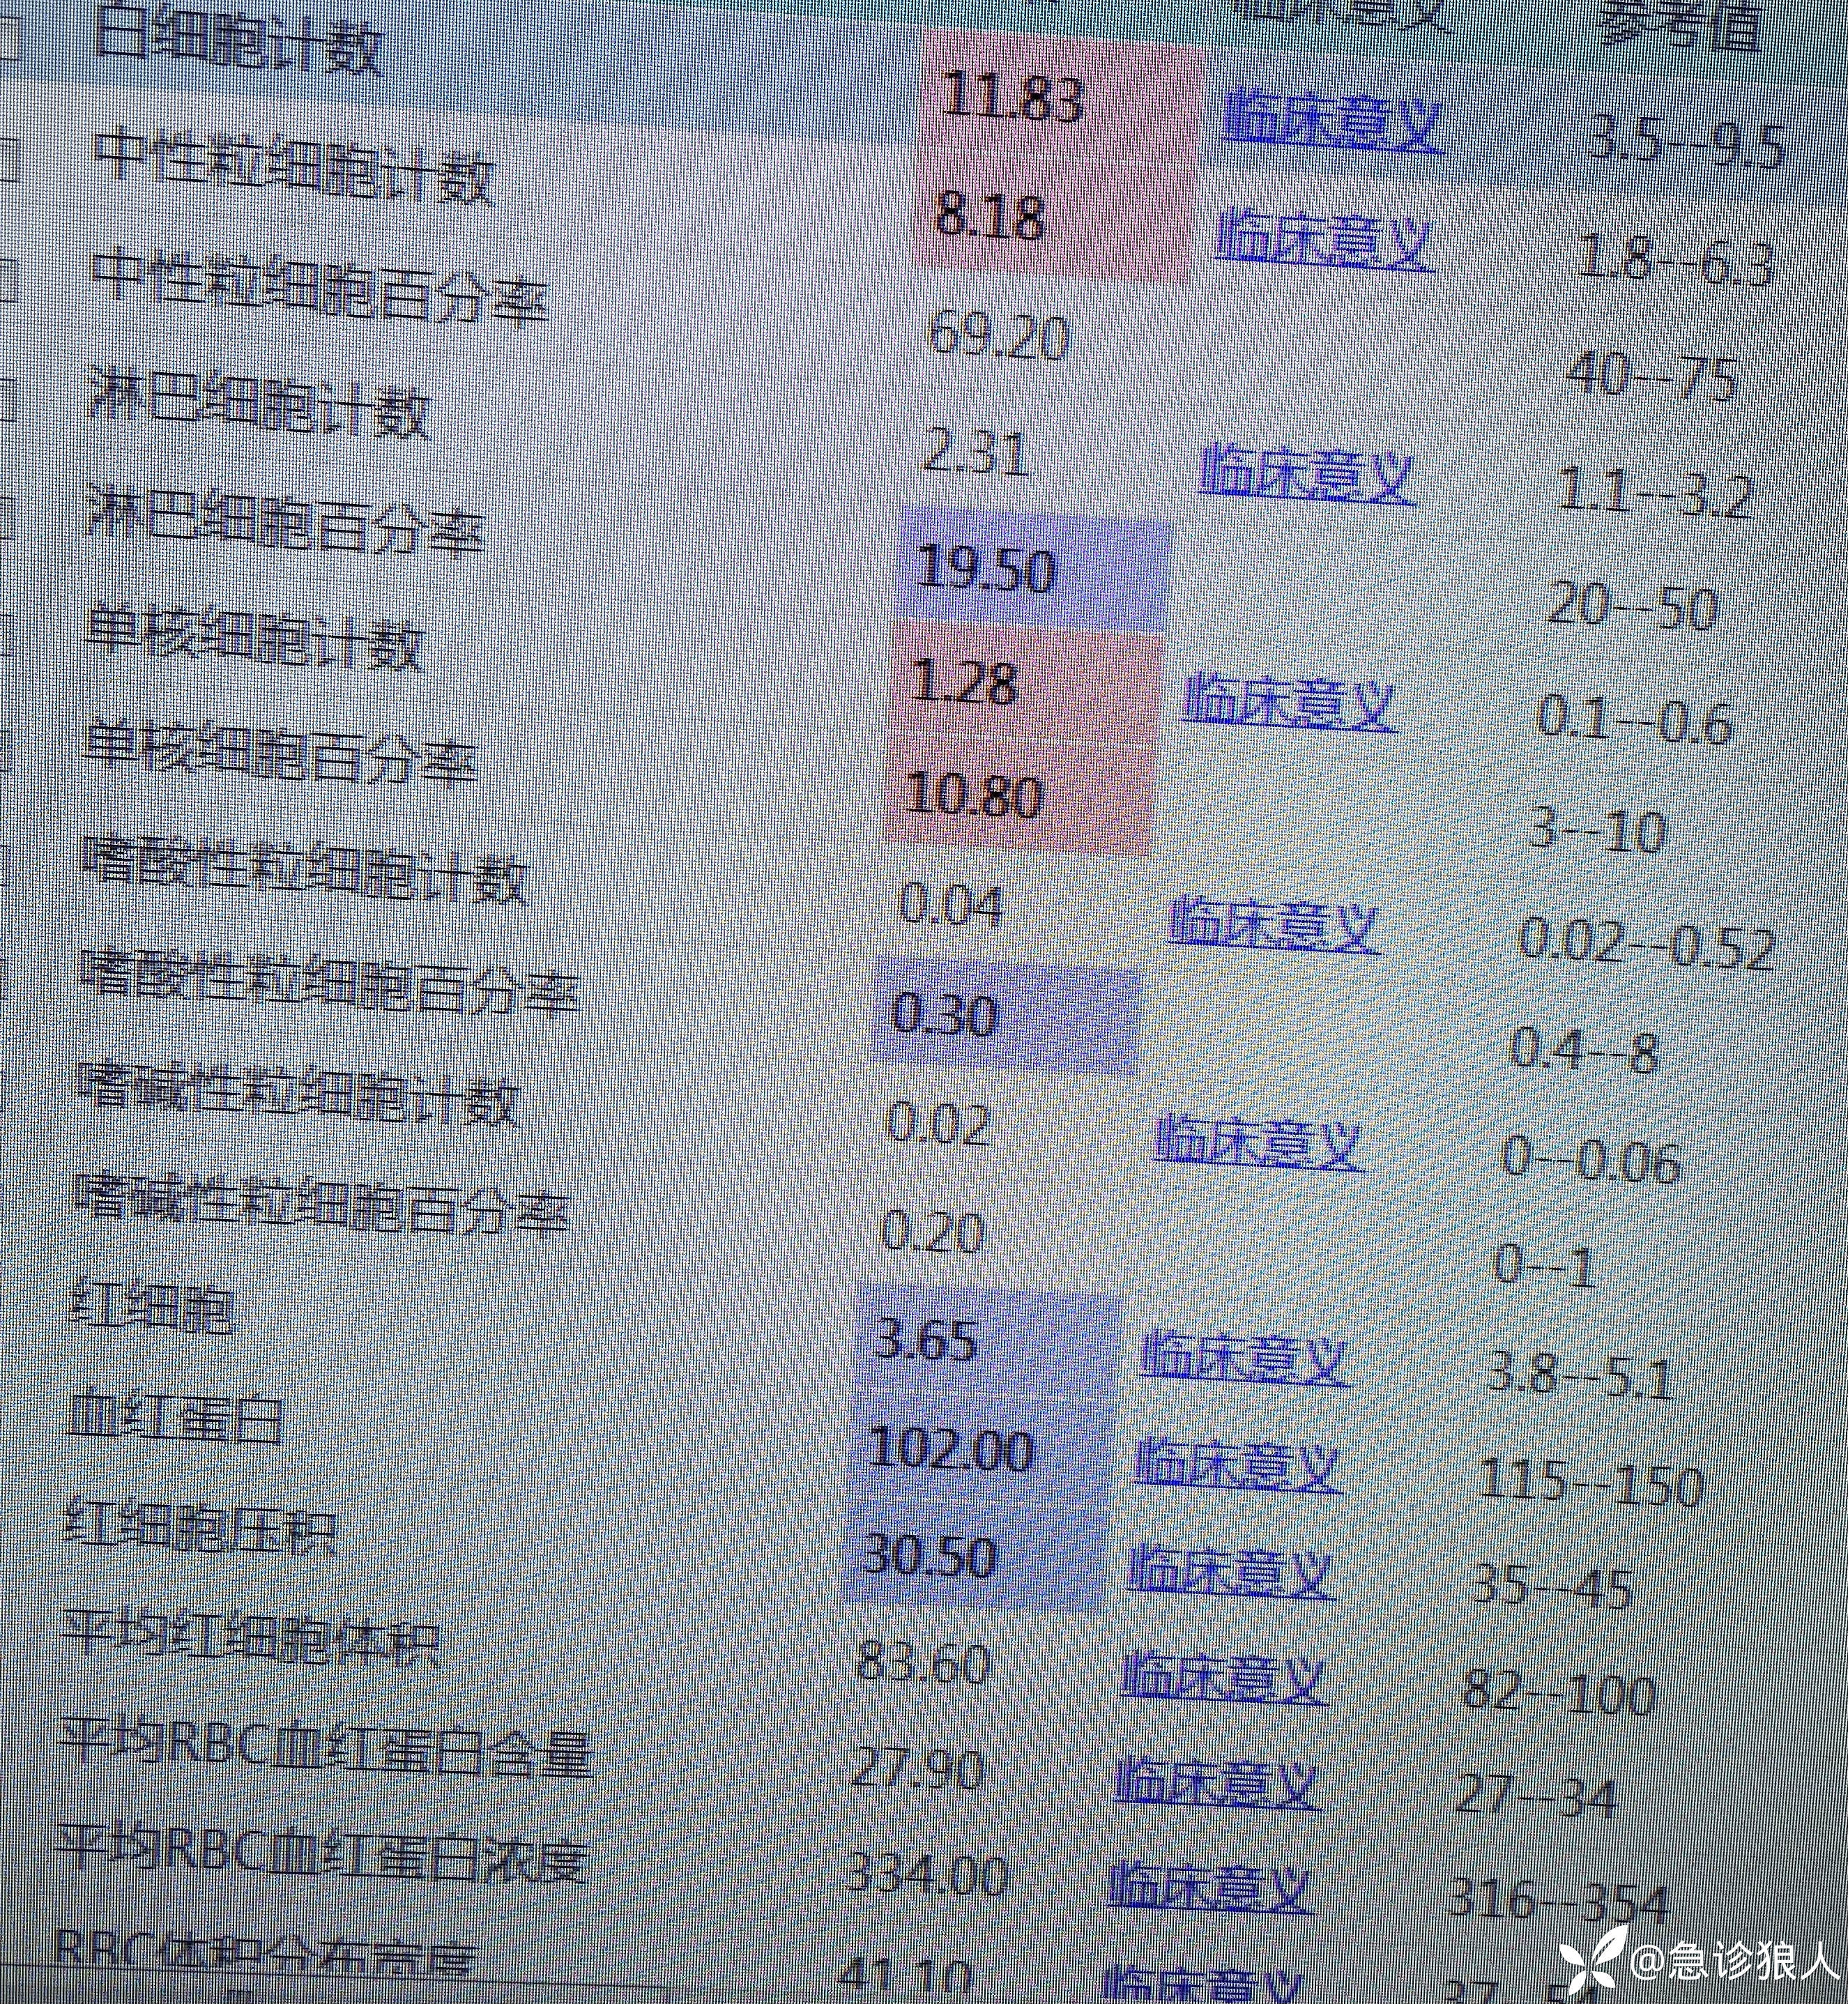Click 临床意义 link for 嗜酸性粒细胞计数

1274,925
